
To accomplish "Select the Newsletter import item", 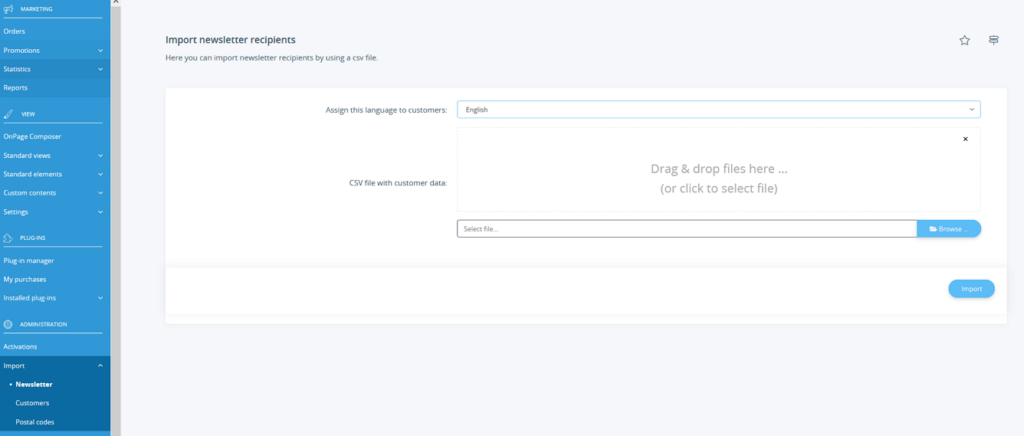I will [34, 384].
